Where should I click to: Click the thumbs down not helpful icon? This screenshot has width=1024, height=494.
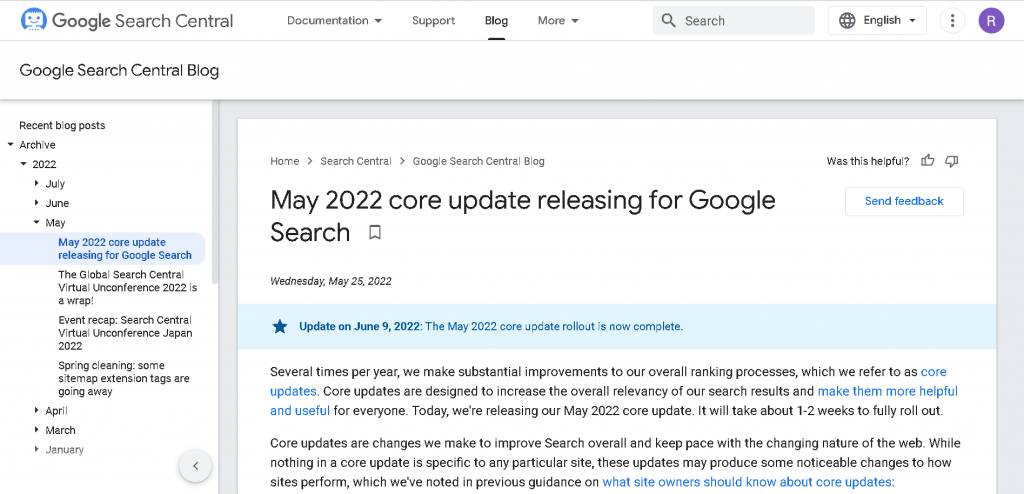pyautogui.click(x=952, y=161)
